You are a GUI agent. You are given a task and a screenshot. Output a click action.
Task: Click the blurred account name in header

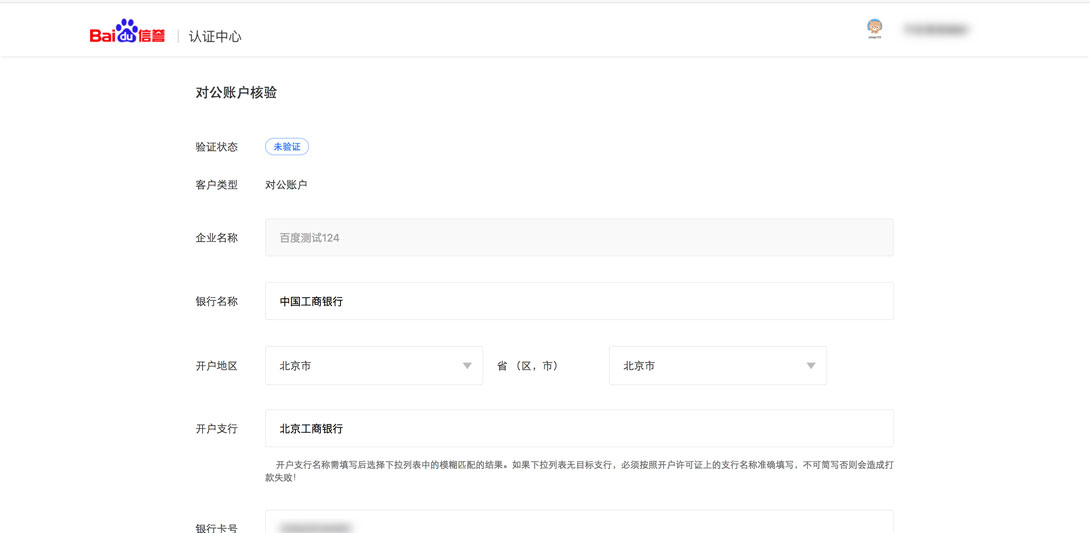point(936,30)
